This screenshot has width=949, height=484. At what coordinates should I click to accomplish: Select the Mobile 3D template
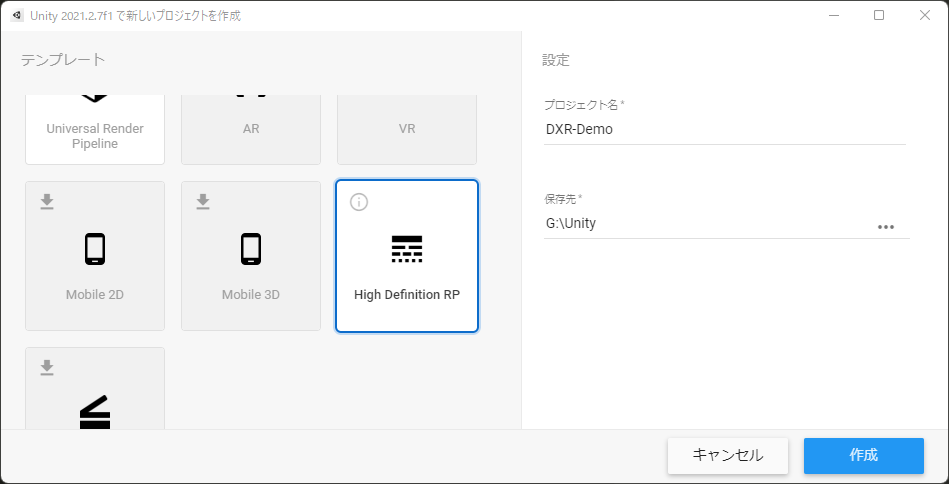pyautogui.click(x=251, y=256)
